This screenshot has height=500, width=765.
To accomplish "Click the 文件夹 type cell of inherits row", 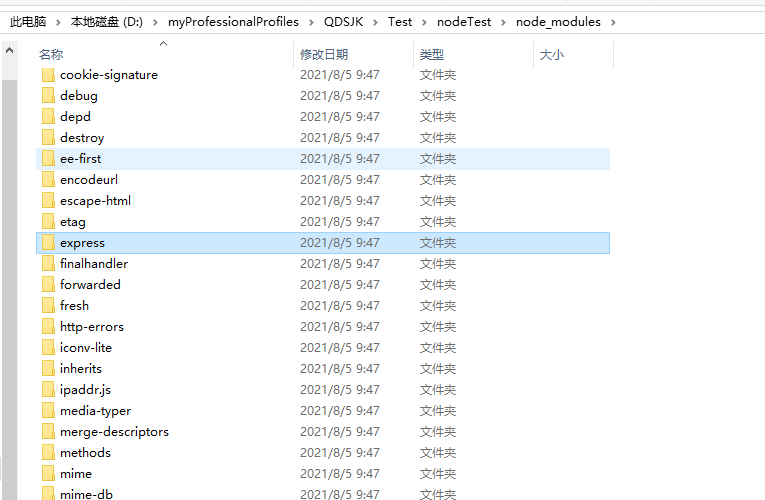I will pyautogui.click(x=438, y=368).
